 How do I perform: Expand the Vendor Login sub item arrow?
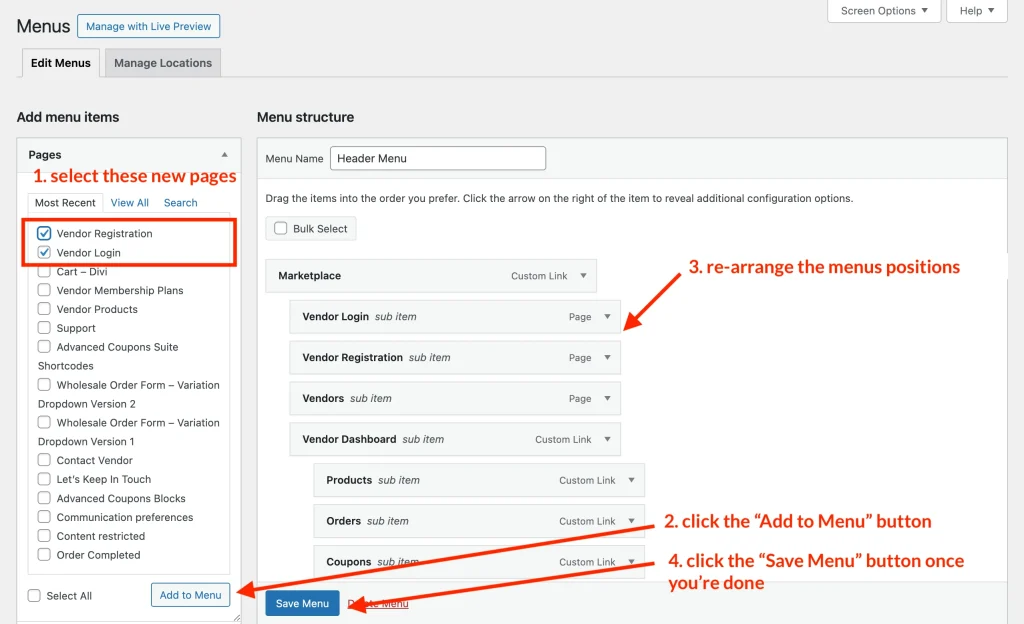(x=607, y=317)
